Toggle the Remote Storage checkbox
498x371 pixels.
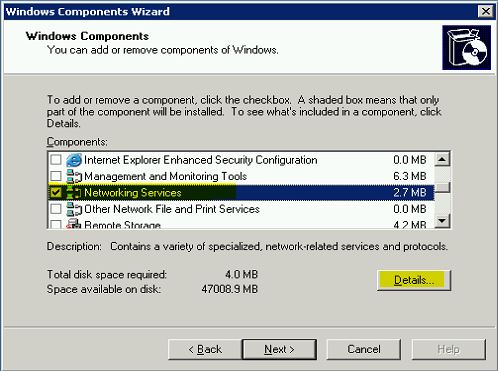coord(56,224)
